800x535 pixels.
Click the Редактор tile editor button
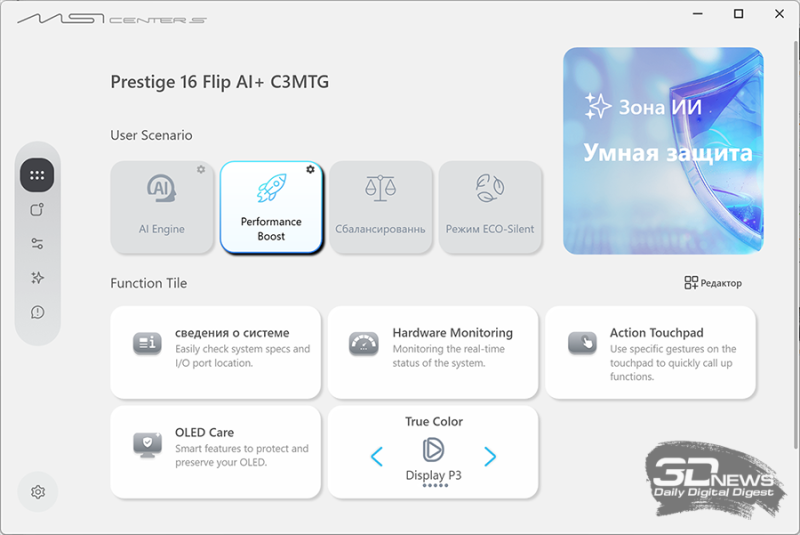pos(713,283)
